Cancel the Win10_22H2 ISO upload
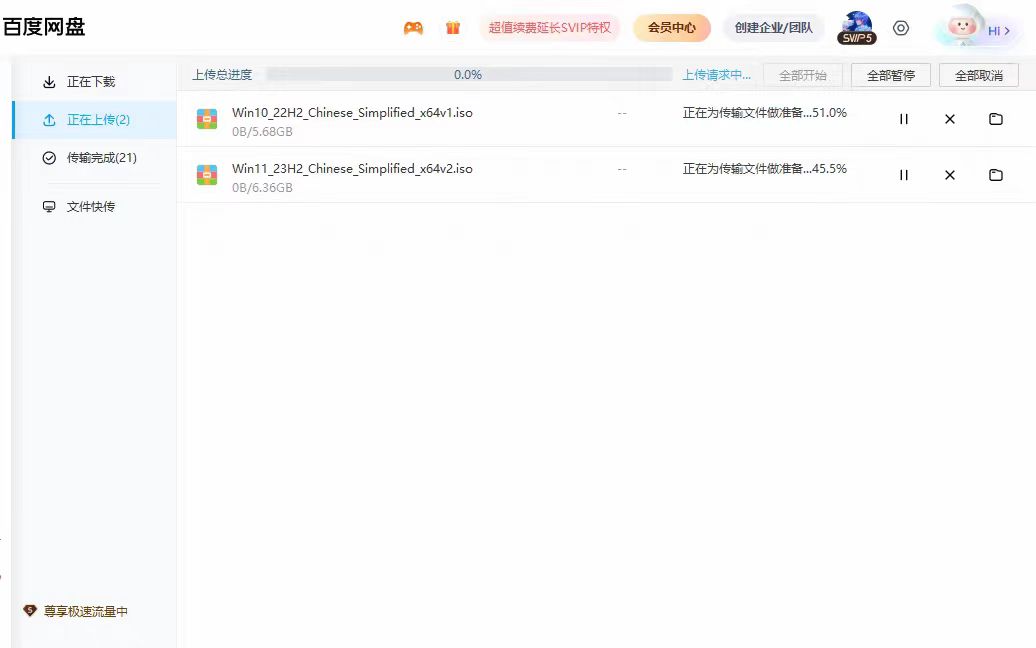Viewport: 1036px width, 648px height. click(949, 118)
